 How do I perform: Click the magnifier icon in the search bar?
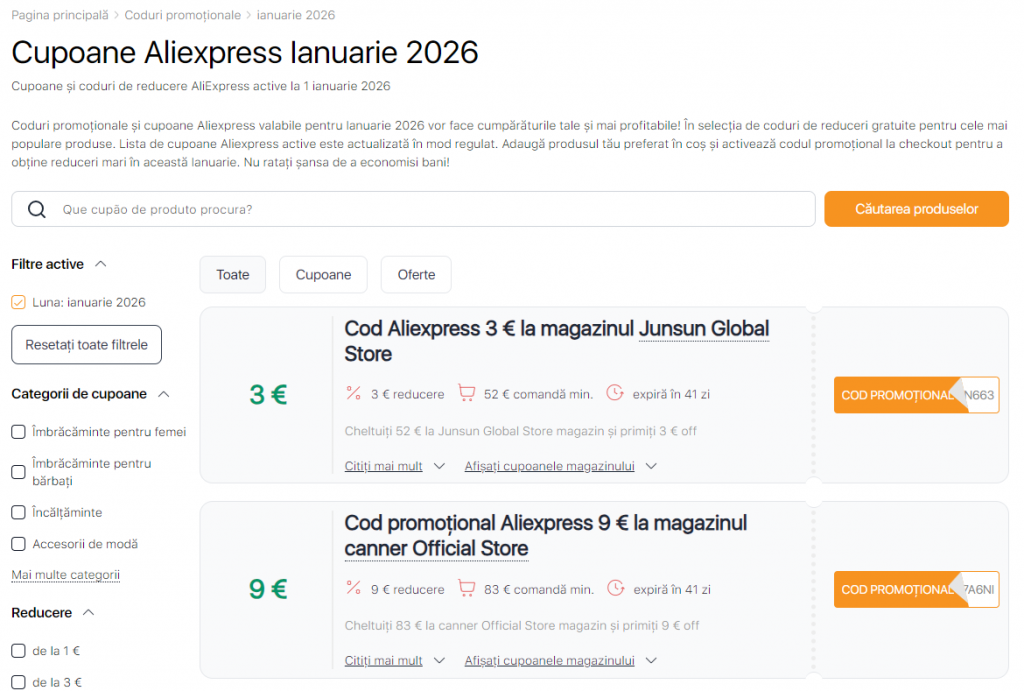point(37,209)
